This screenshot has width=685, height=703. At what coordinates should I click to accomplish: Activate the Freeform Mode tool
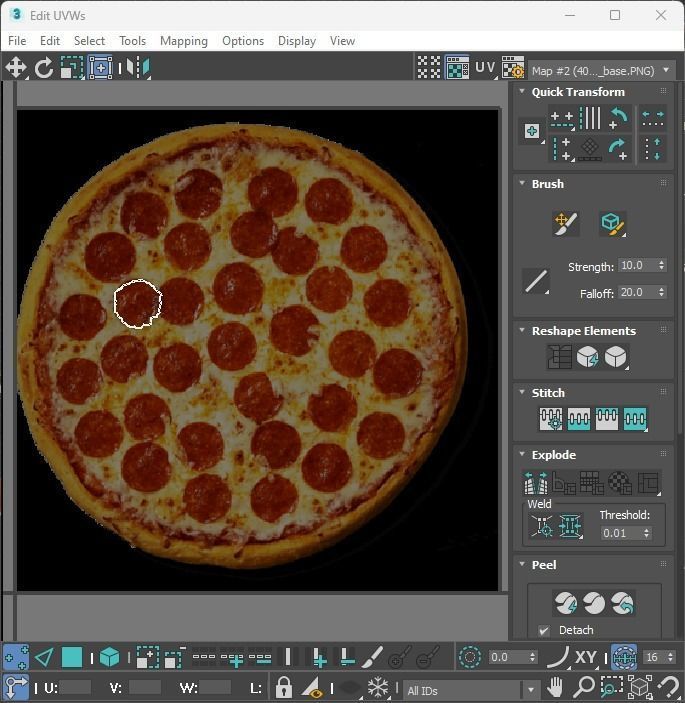(x=100, y=68)
